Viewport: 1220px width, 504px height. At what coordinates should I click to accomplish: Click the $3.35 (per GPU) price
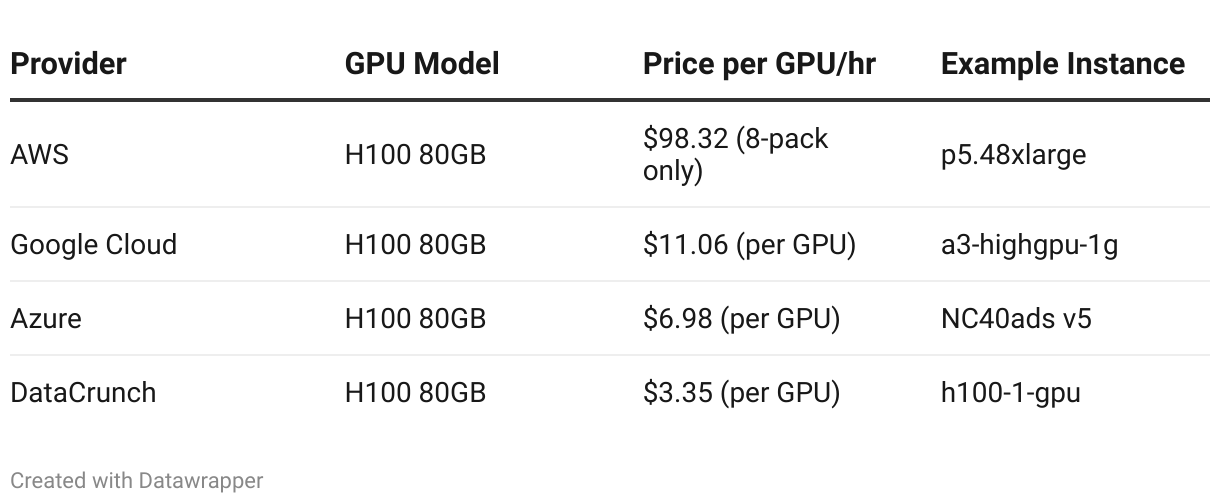pyautogui.click(x=741, y=392)
